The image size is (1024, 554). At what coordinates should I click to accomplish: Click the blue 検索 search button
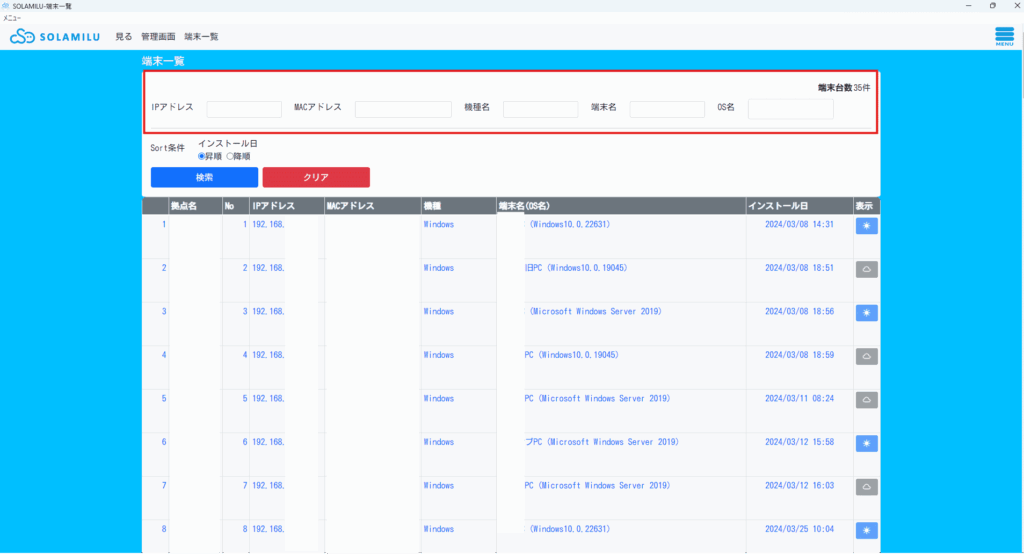[x=204, y=177]
